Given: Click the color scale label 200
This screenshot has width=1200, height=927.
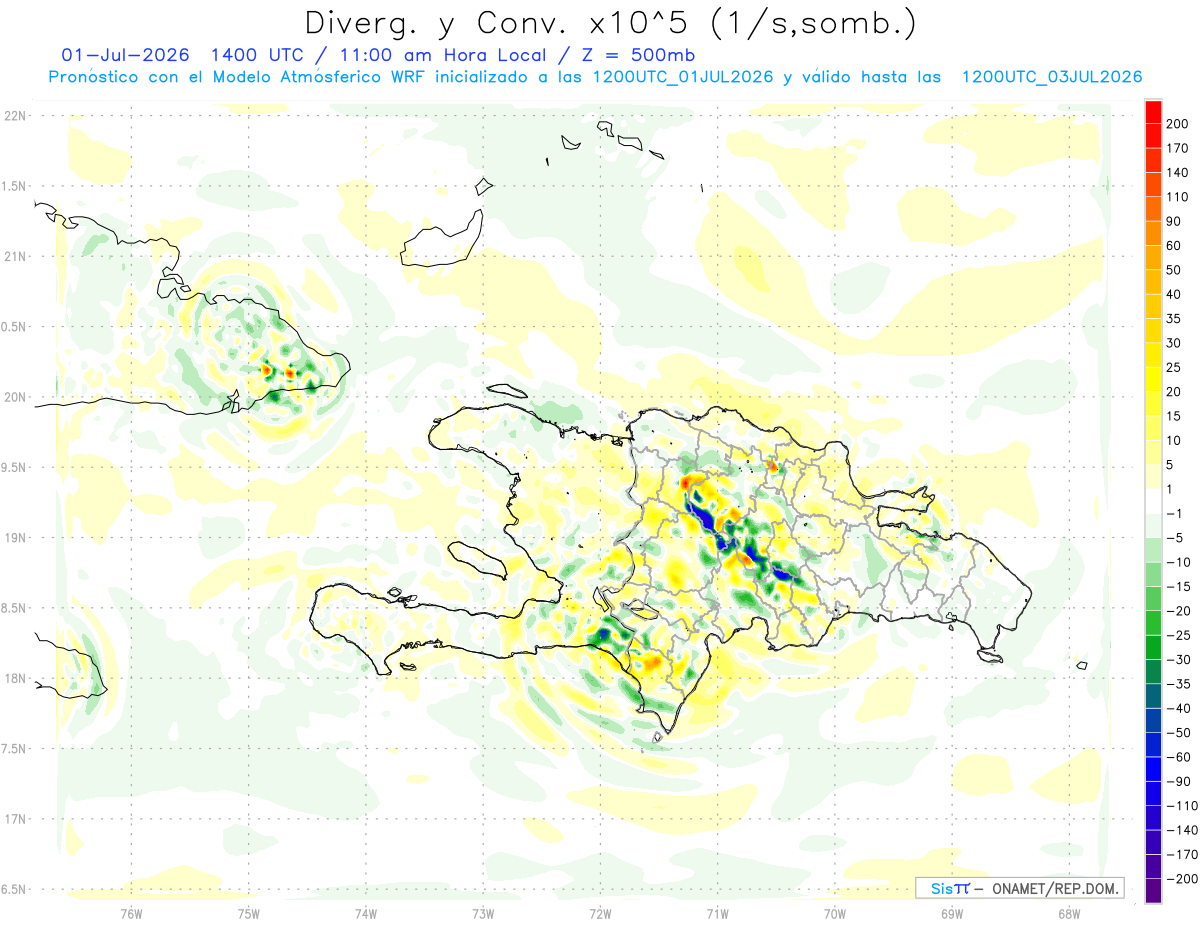Looking at the screenshot, I should tap(1178, 123).
